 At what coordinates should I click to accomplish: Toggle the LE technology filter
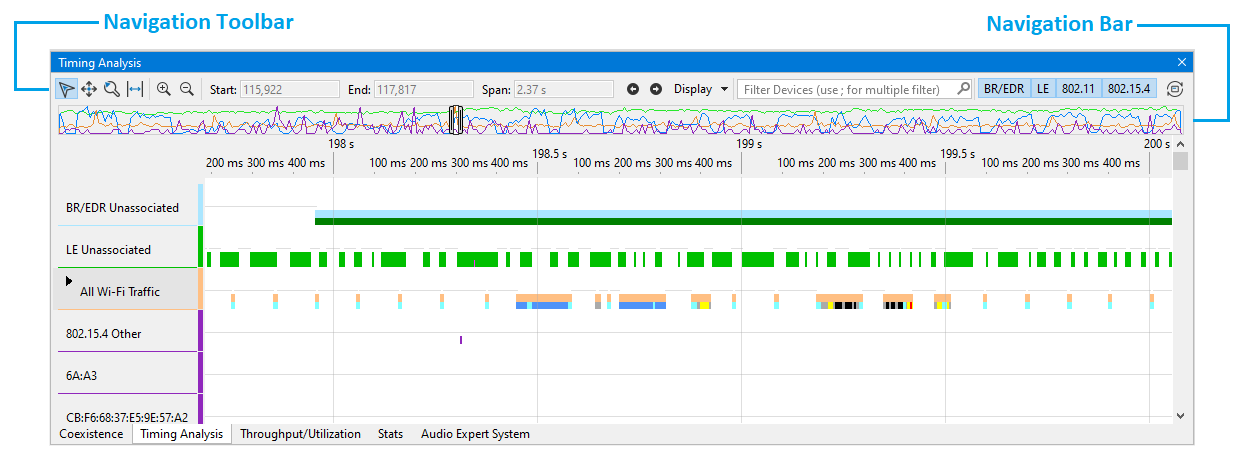[1043, 89]
